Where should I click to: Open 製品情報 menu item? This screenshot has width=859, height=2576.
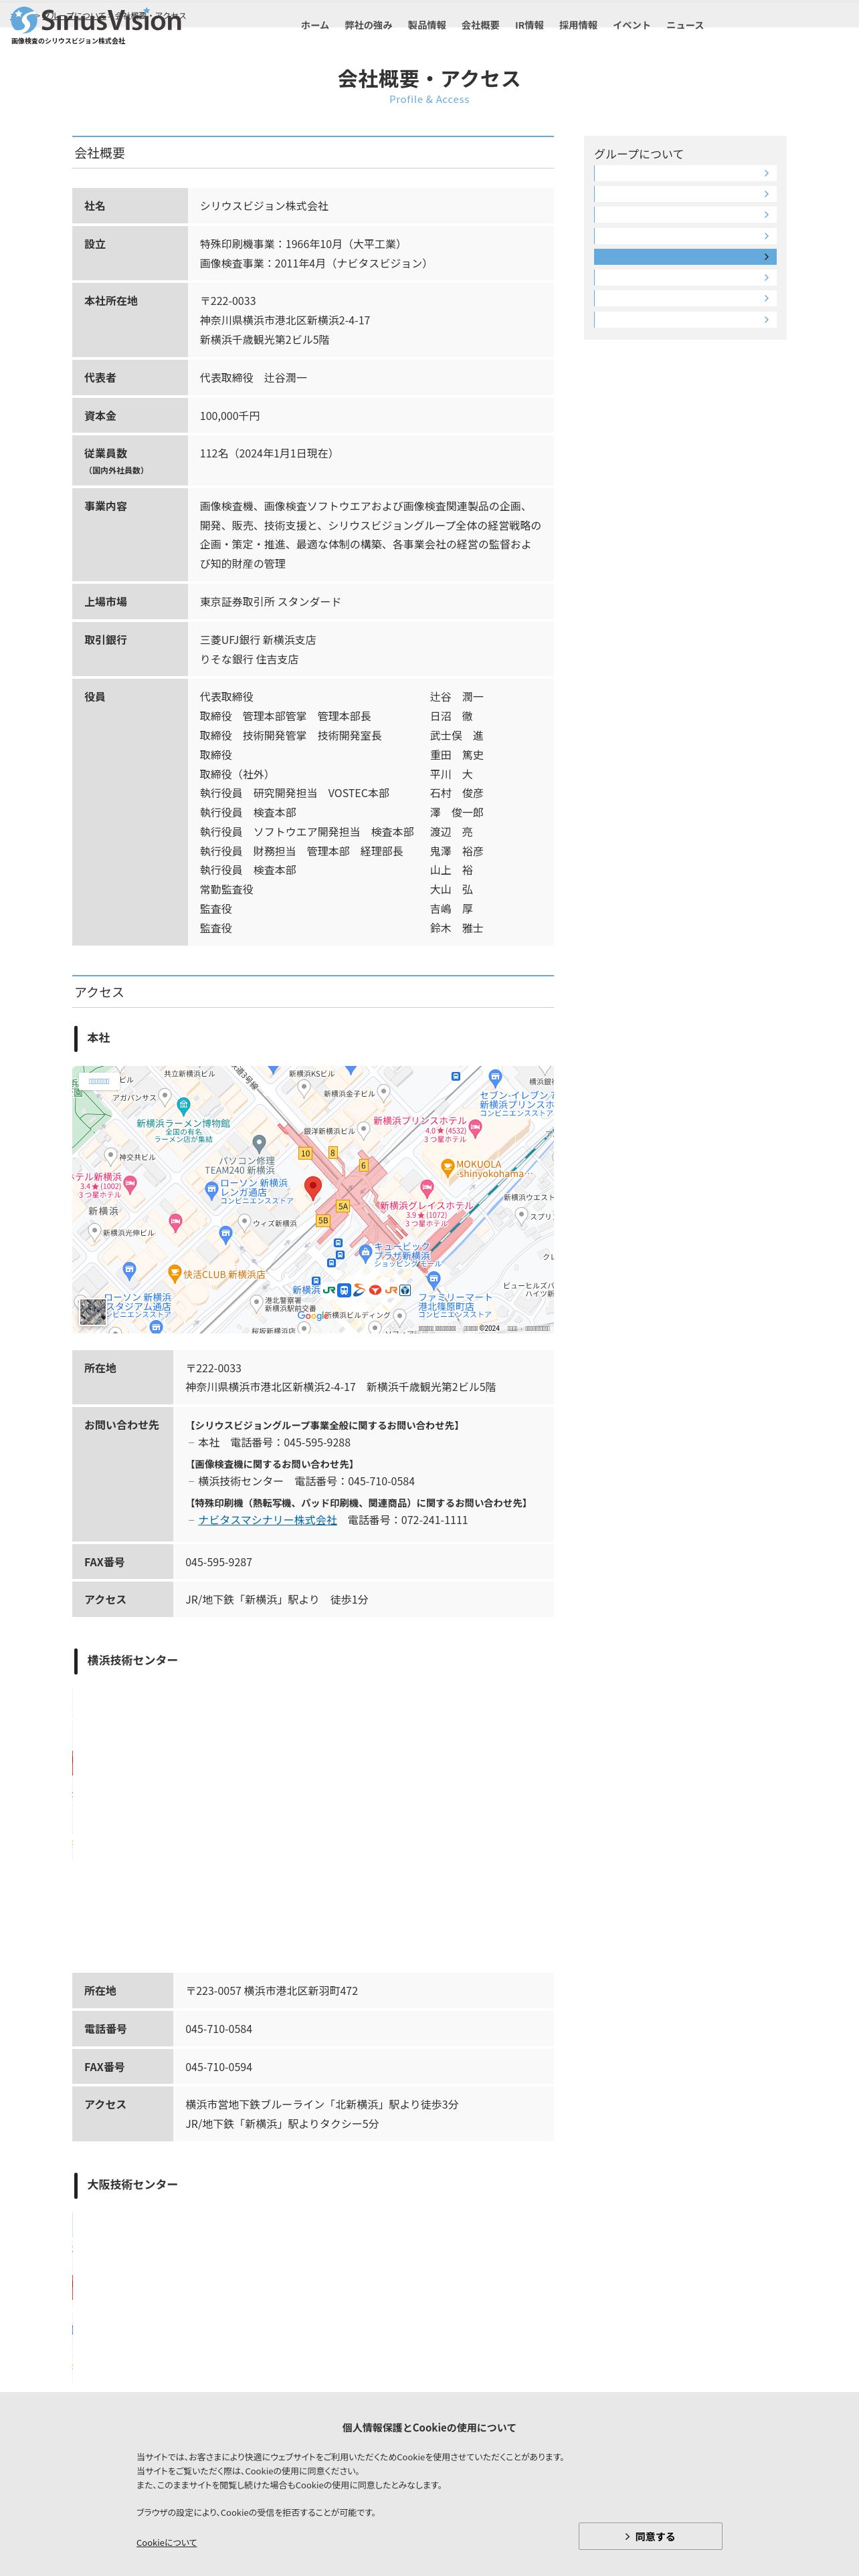pyautogui.click(x=427, y=25)
